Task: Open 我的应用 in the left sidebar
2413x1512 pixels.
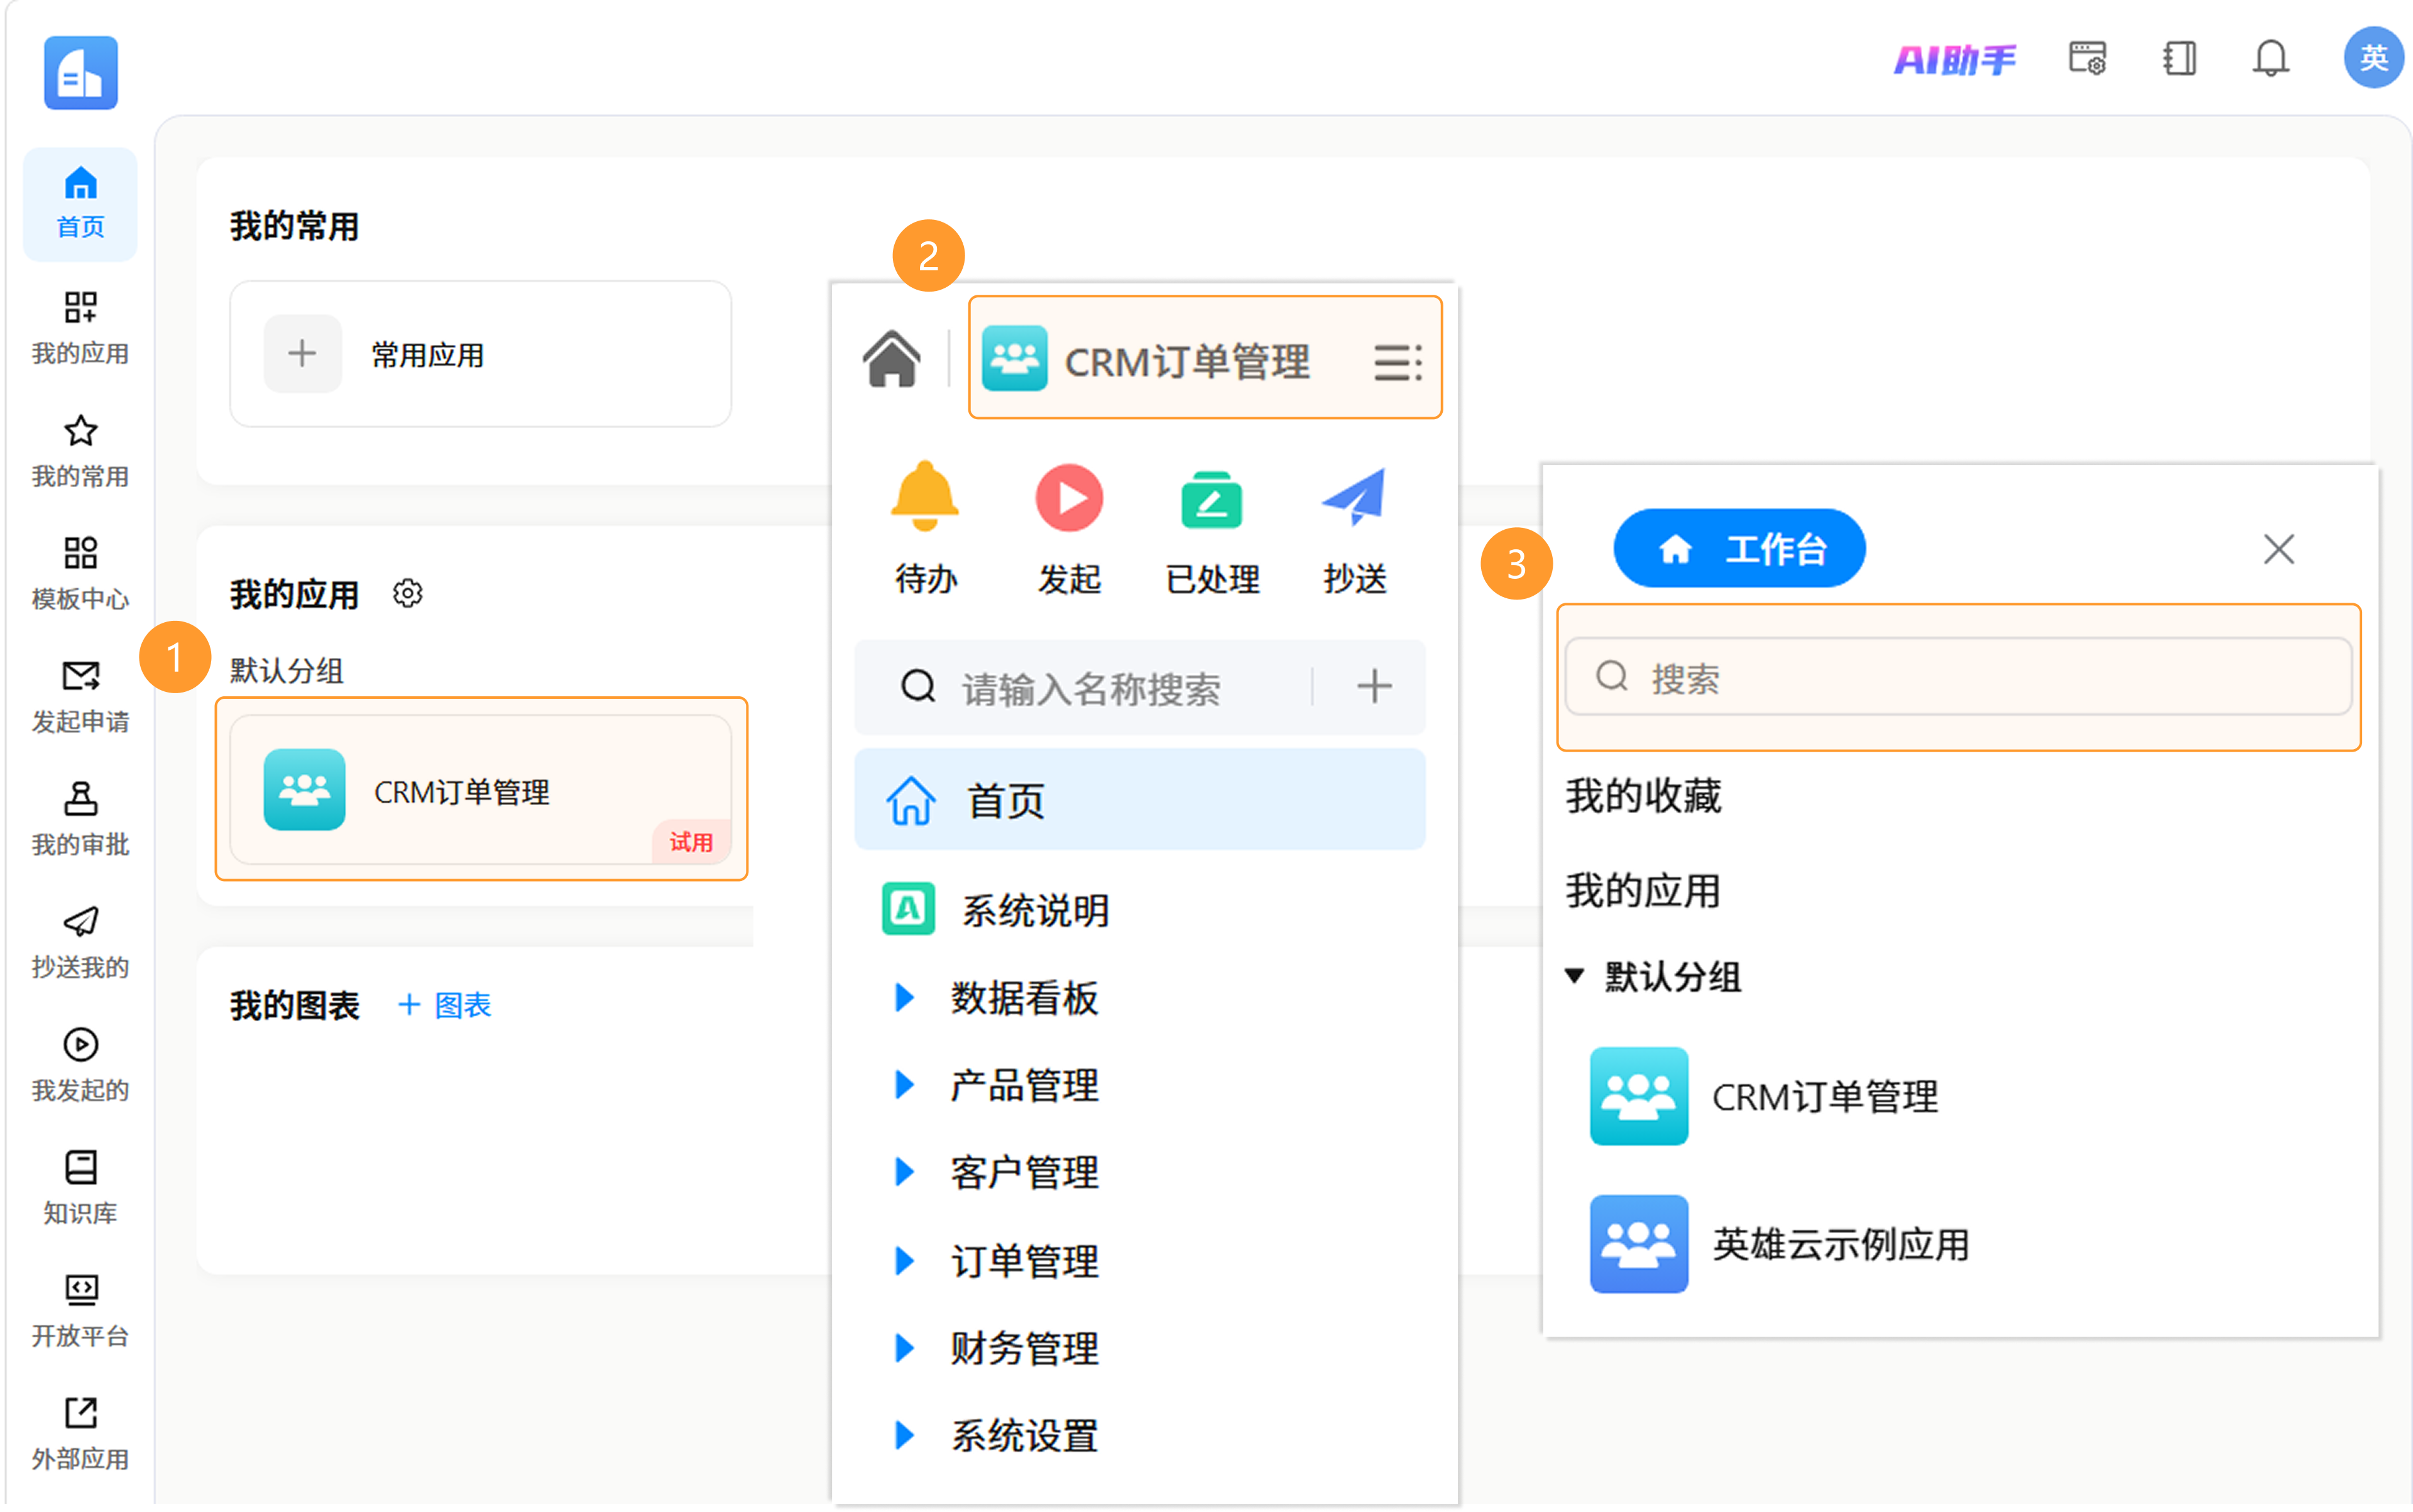Action: coord(80,328)
